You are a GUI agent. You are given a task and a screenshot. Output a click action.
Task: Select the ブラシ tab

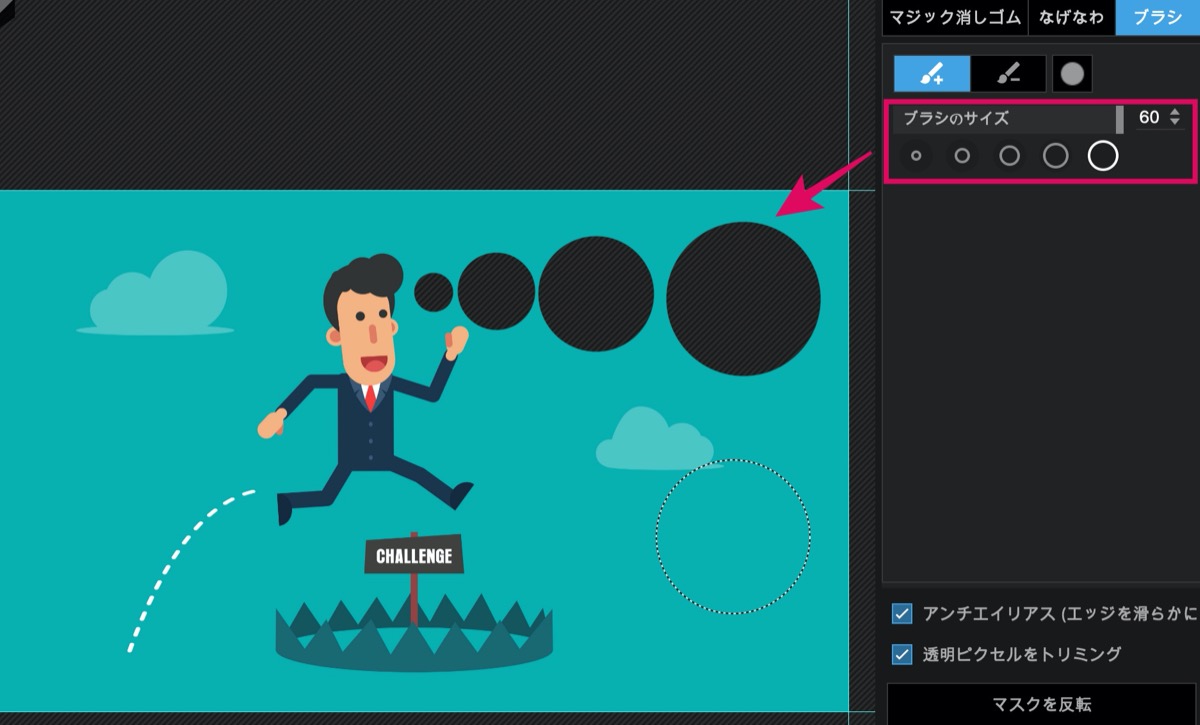pyautogui.click(x=1158, y=18)
